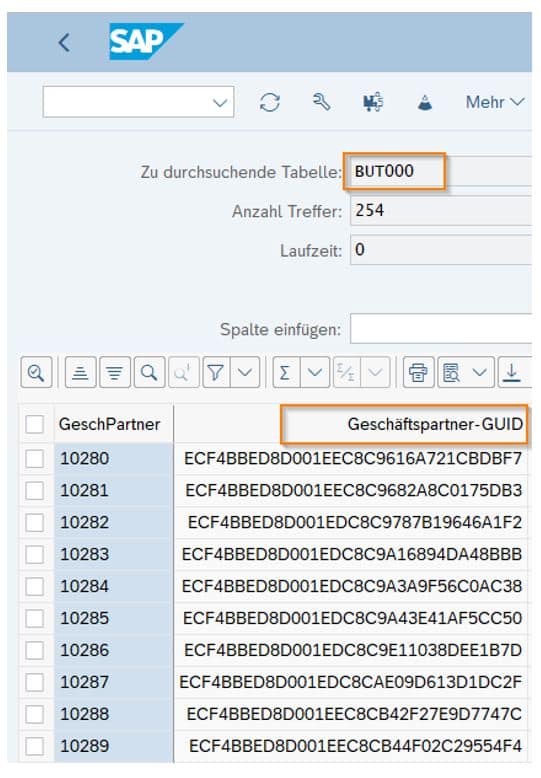Screen dimensions: 541x778
Task: Click the Spalte einfügen input field
Action: click(441, 329)
